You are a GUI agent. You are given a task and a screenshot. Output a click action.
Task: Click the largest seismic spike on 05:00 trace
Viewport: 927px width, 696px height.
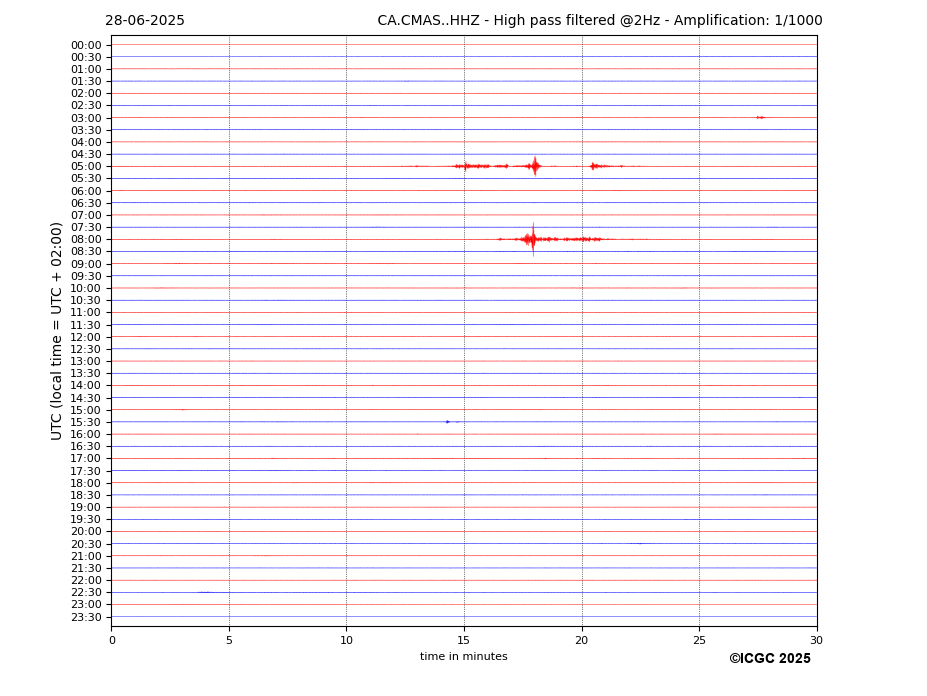pyautogui.click(x=535, y=166)
